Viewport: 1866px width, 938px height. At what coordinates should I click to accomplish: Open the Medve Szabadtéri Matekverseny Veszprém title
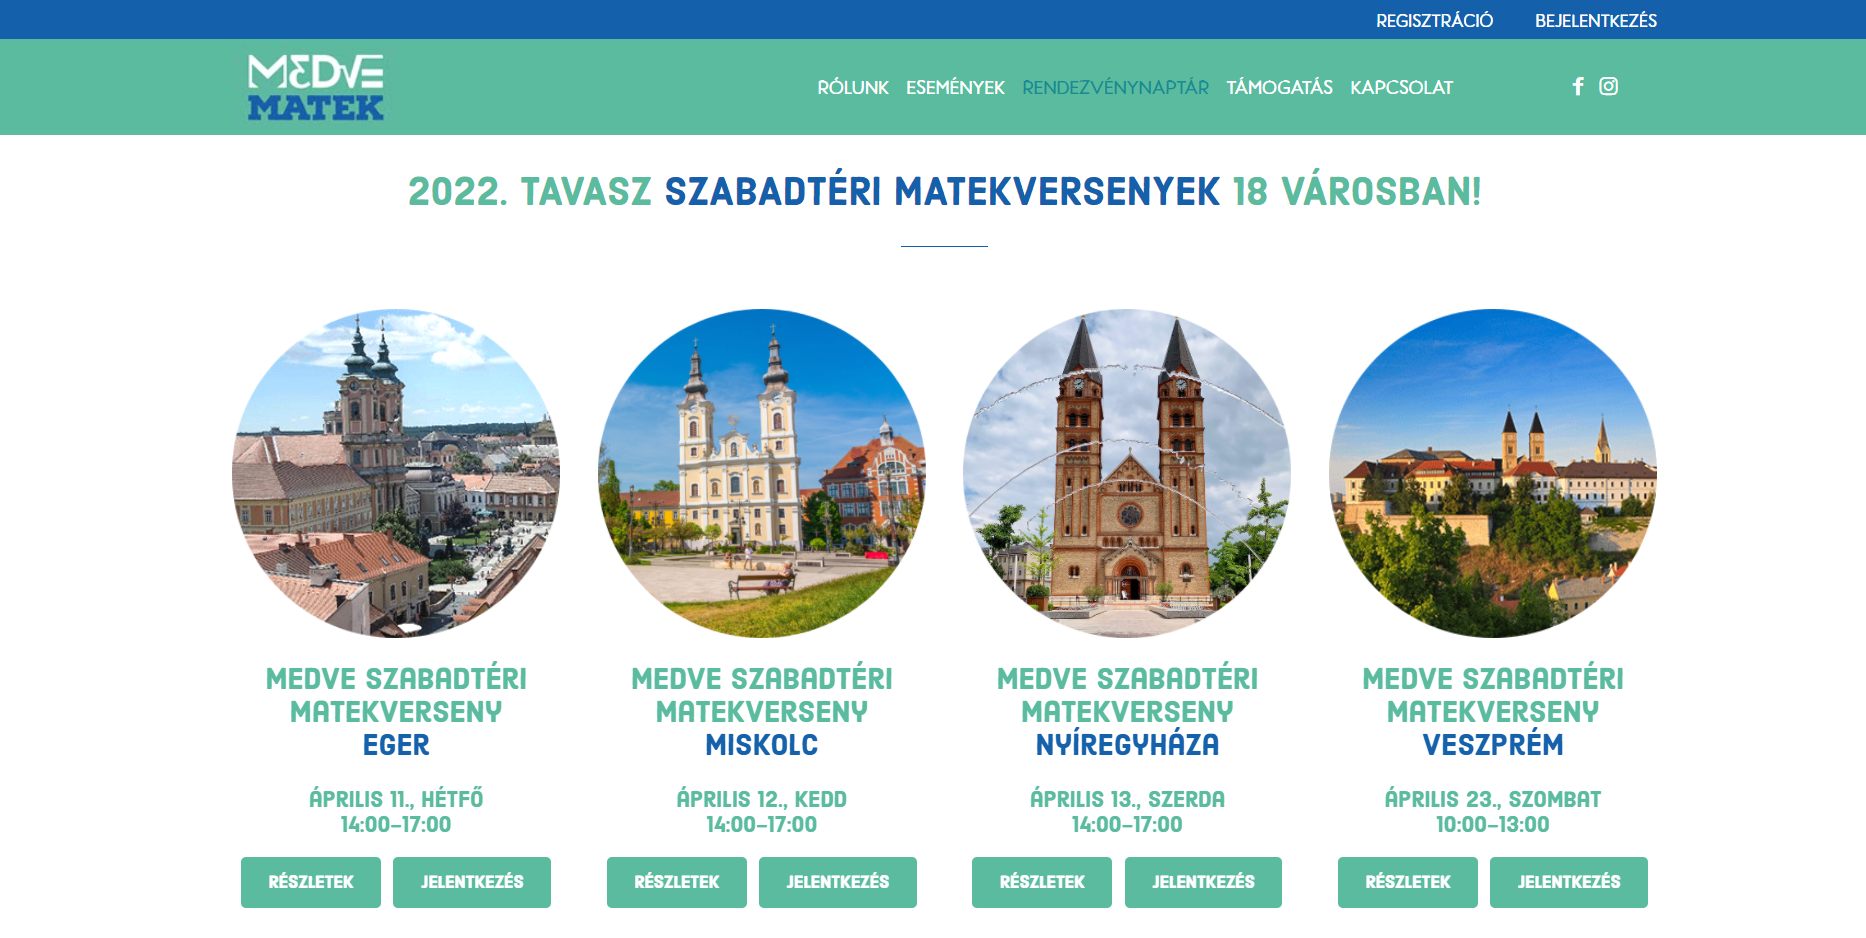click(1493, 712)
